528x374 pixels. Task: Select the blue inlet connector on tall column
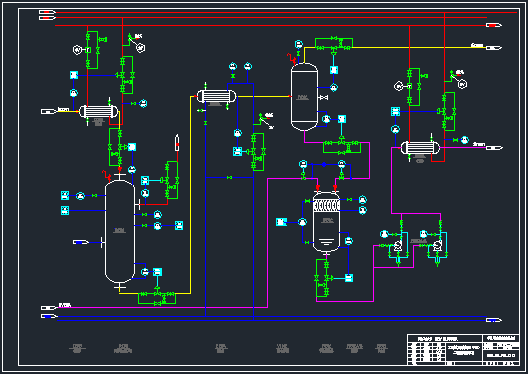[x=81, y=242]
